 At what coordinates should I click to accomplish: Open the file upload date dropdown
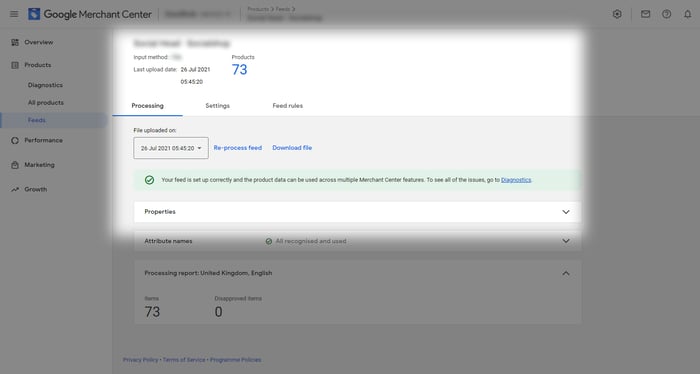click(171, 148)
